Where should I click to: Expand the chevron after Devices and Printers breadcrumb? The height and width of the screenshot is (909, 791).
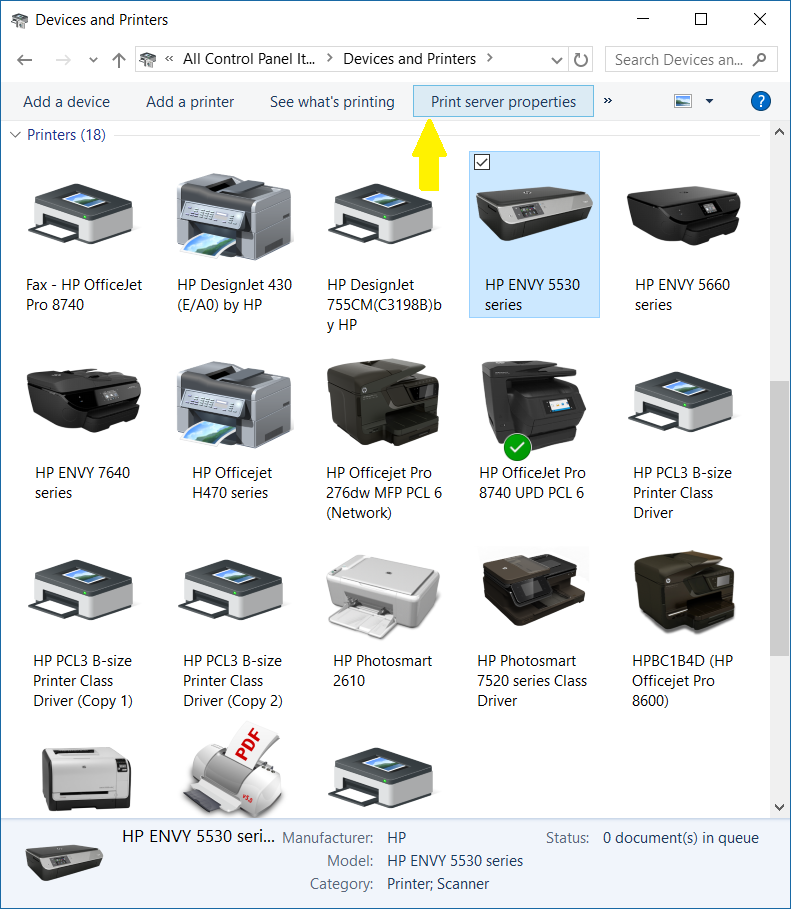point(490,58)
